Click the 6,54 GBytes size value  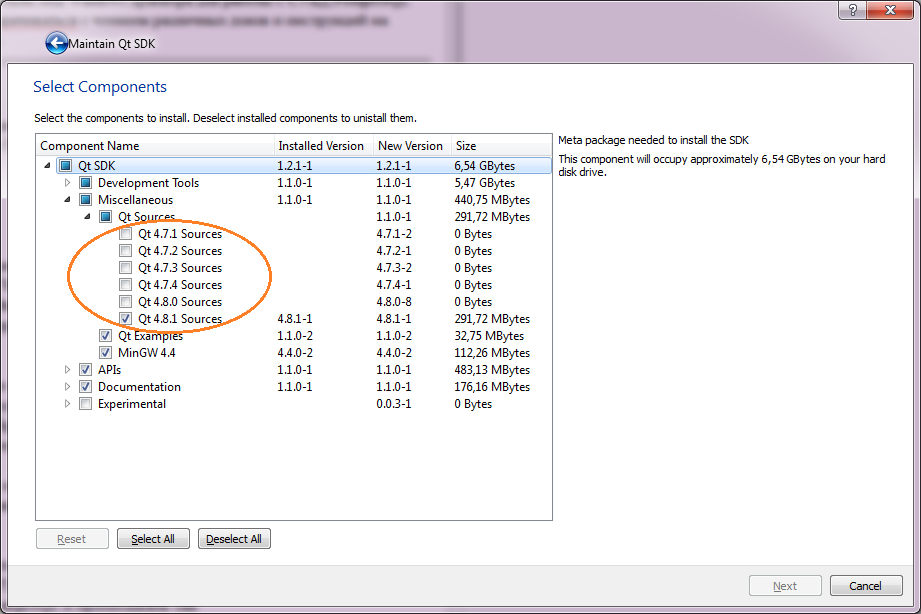[x=485, y=166]
